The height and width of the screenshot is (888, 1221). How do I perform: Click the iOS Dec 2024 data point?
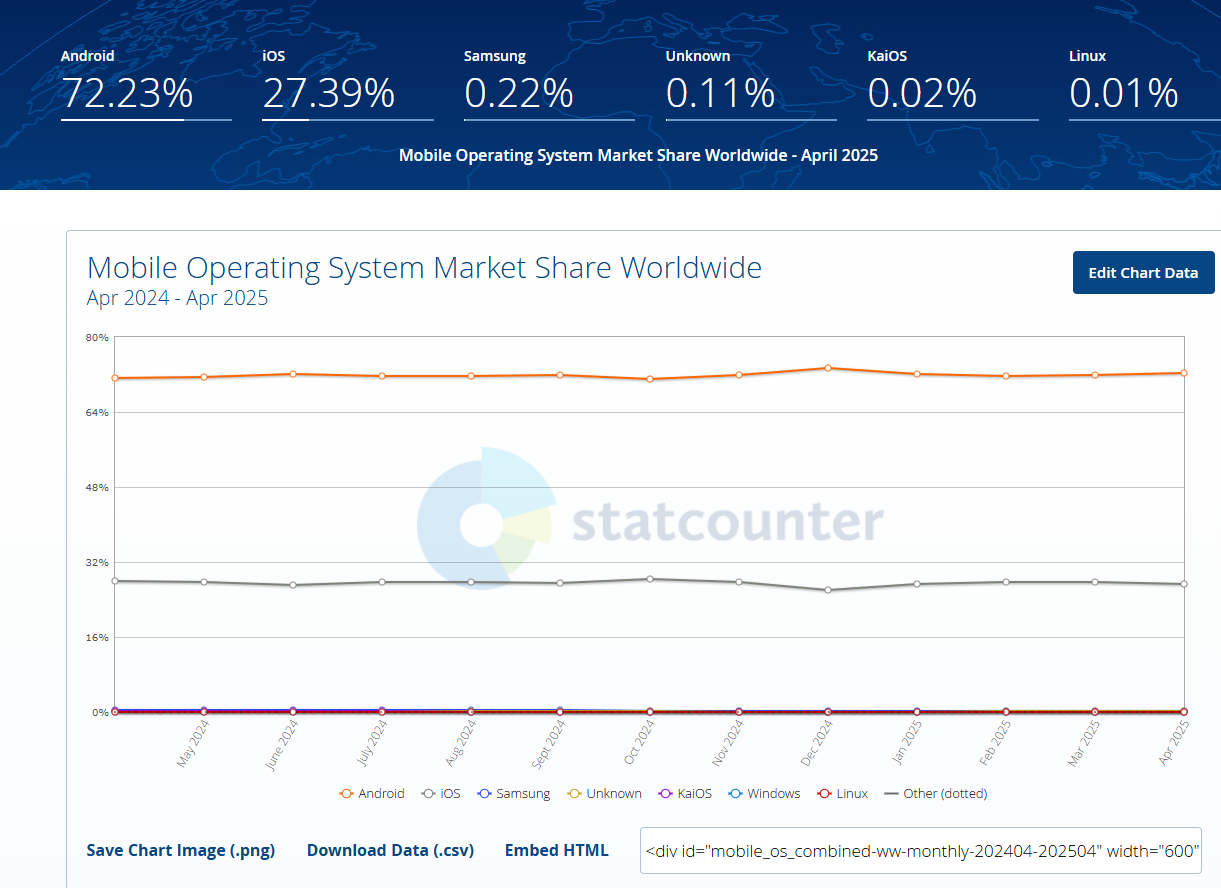point(828,590)
